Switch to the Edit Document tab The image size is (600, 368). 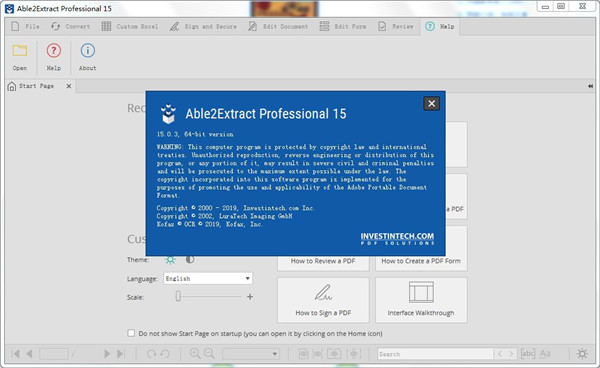coord(278,26)
